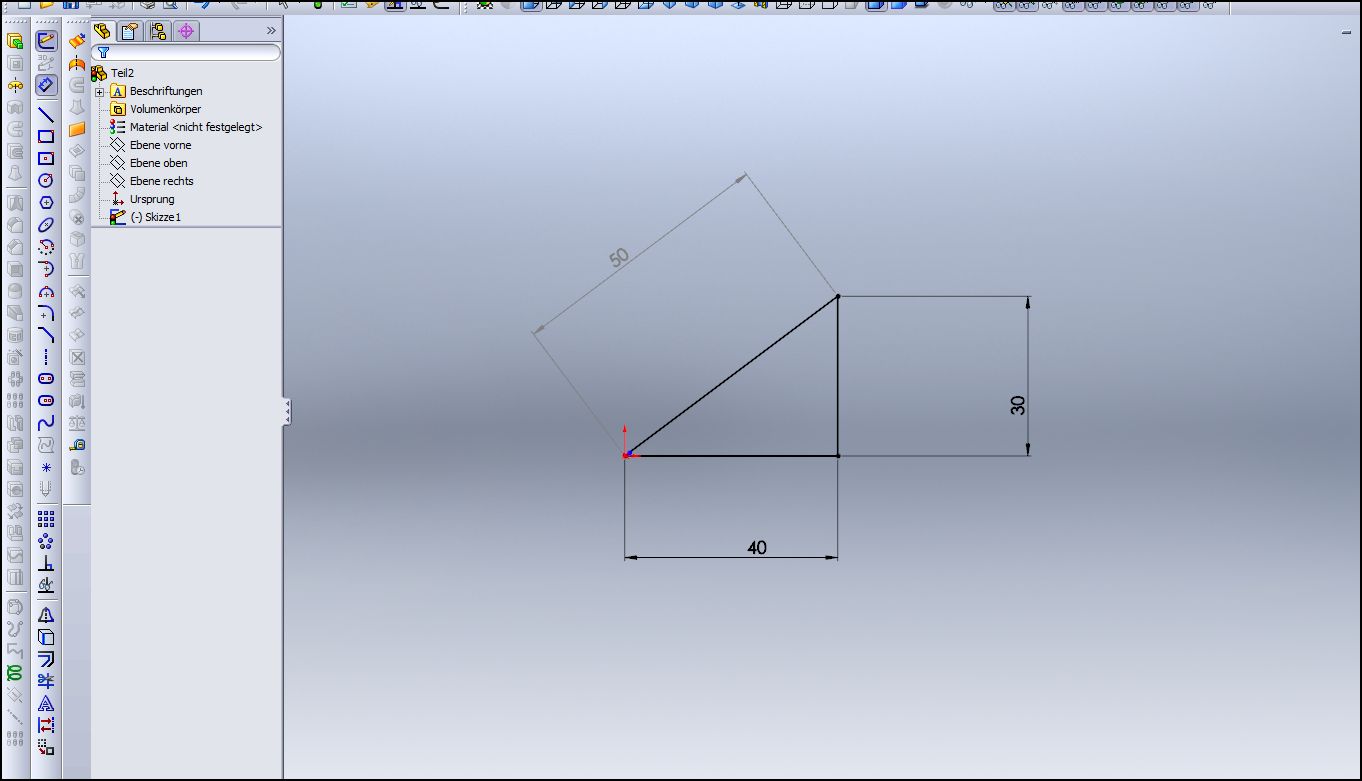Open Display/Delete Relations tool

pyautogui.click(x=46, y=585)
